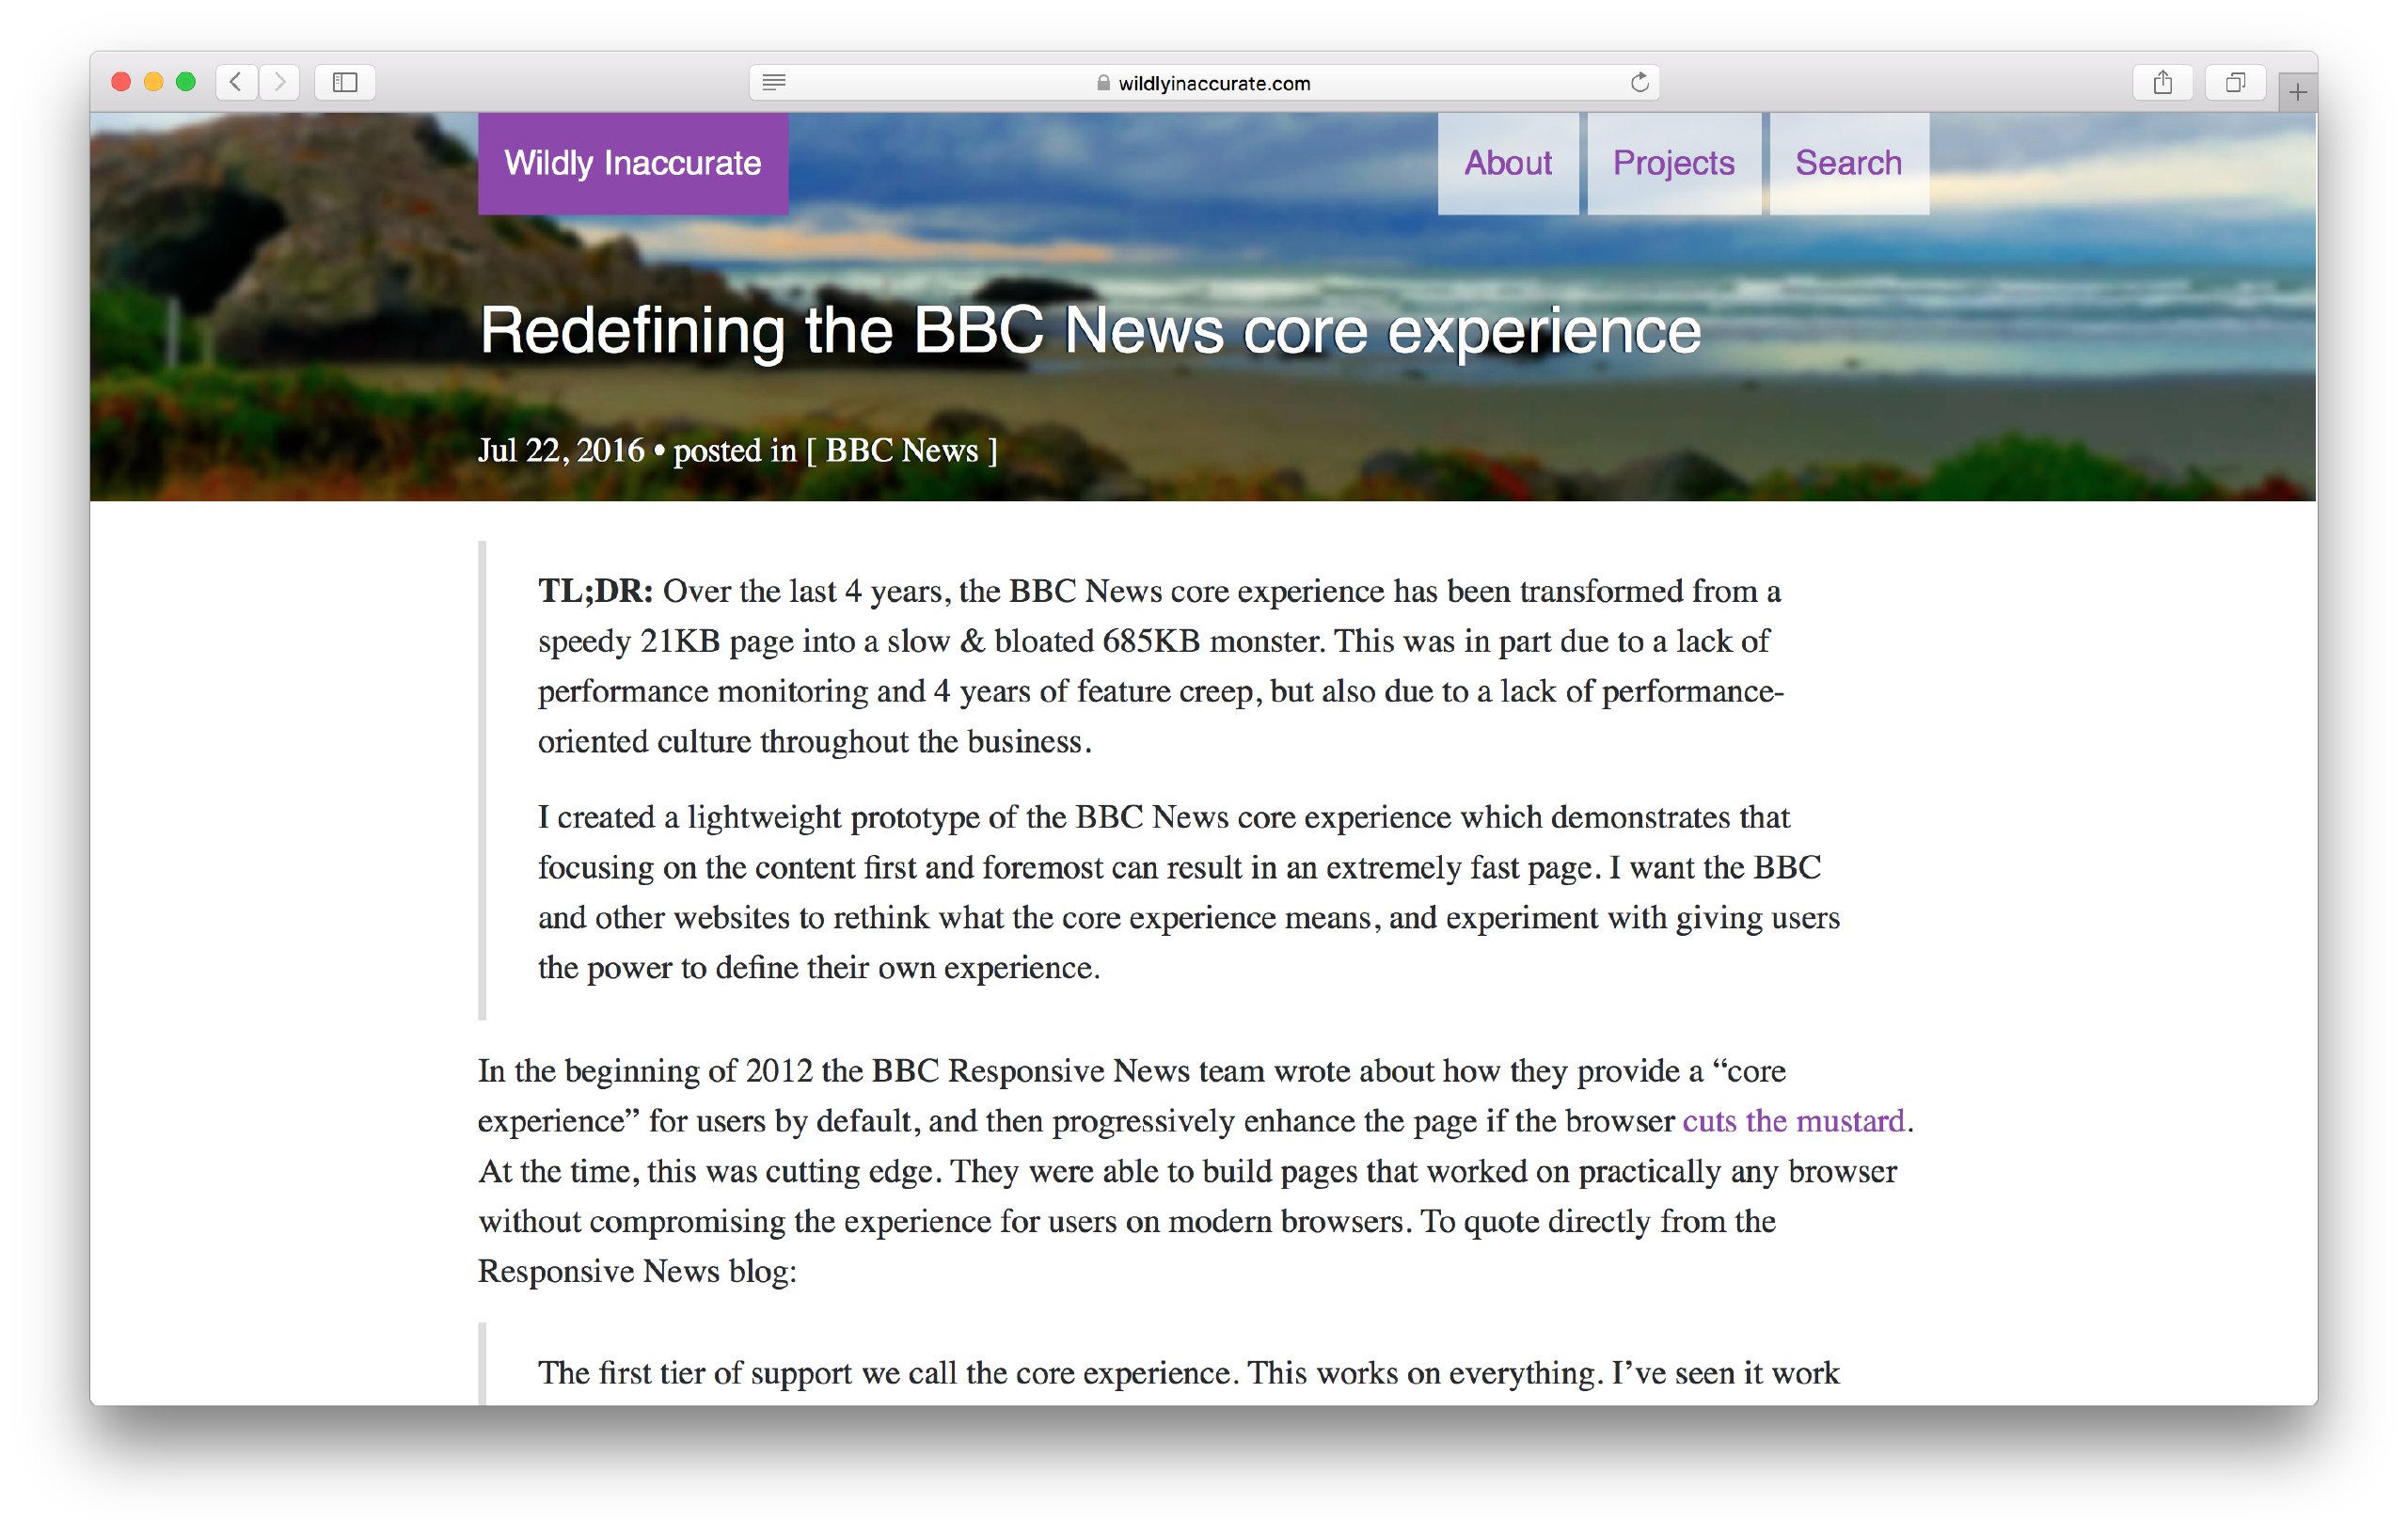Open the Share menu icon

pyautogui.click(x=2162, y=82)
